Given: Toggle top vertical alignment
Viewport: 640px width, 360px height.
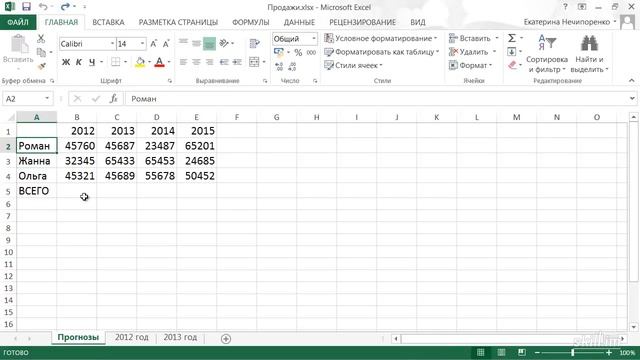Looking at the screenshot, I should pos(183,43).
